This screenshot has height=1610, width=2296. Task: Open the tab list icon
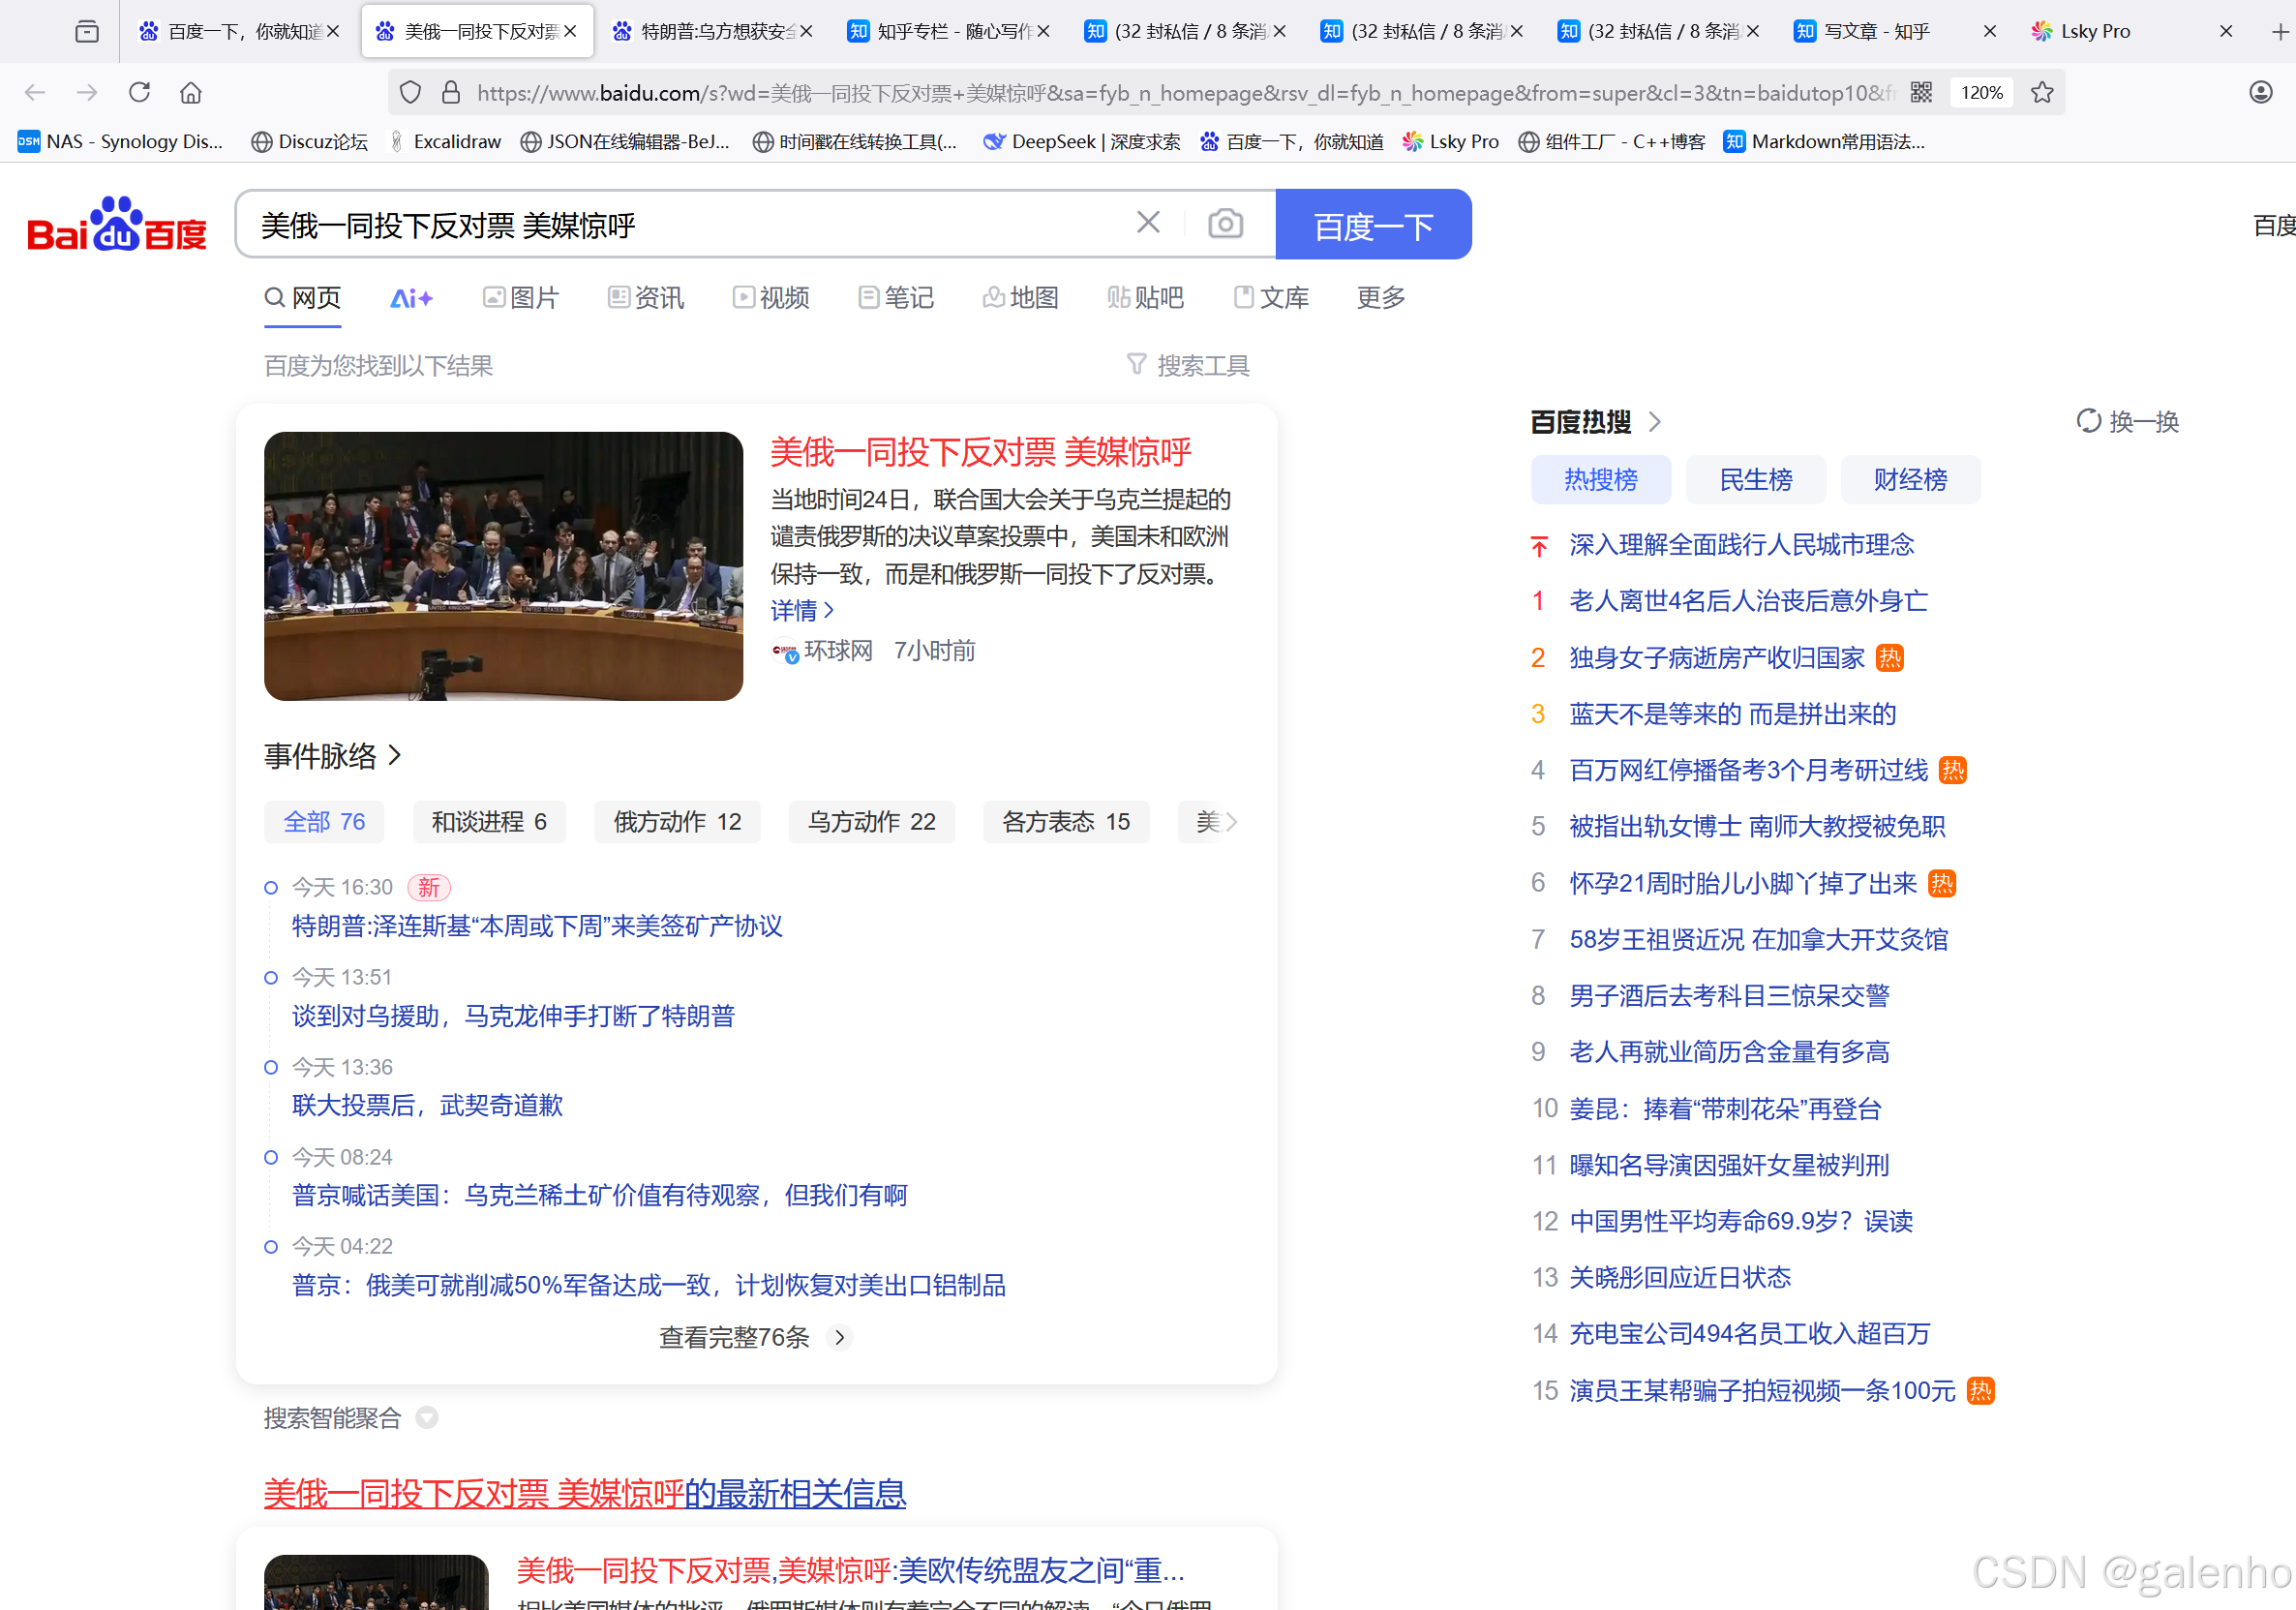[x=87, y=32]
